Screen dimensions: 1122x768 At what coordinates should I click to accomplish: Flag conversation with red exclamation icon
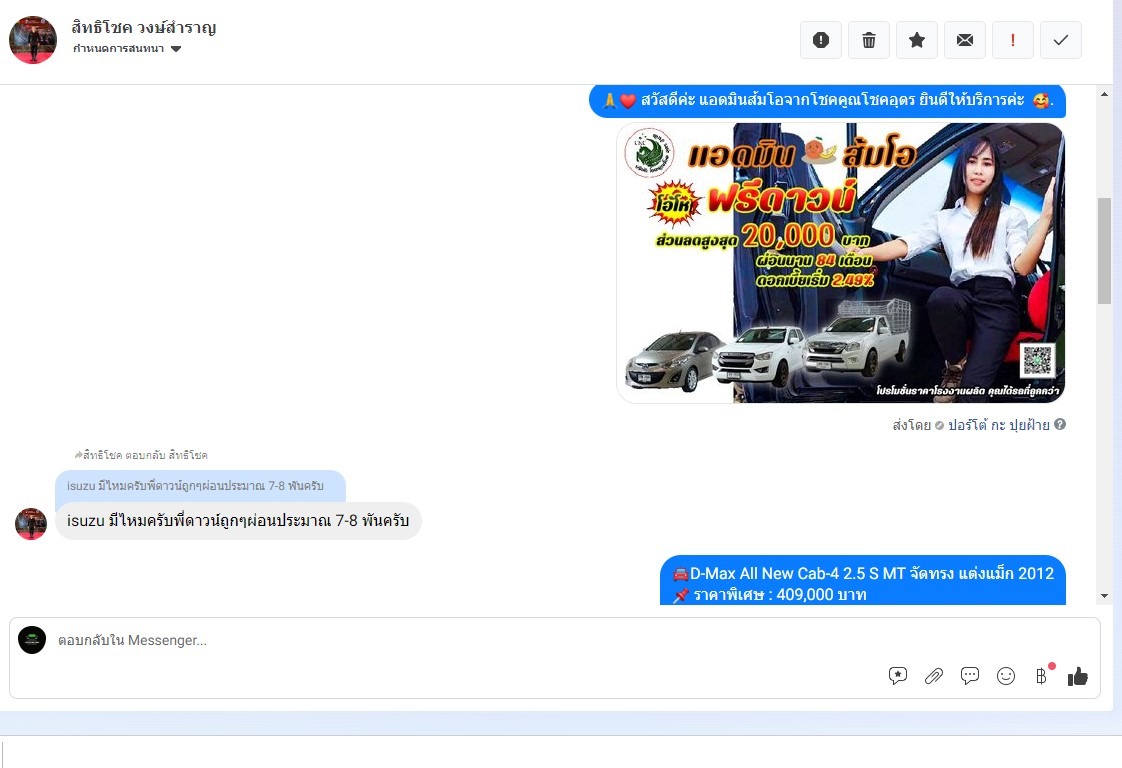[x=1013, y=40]
